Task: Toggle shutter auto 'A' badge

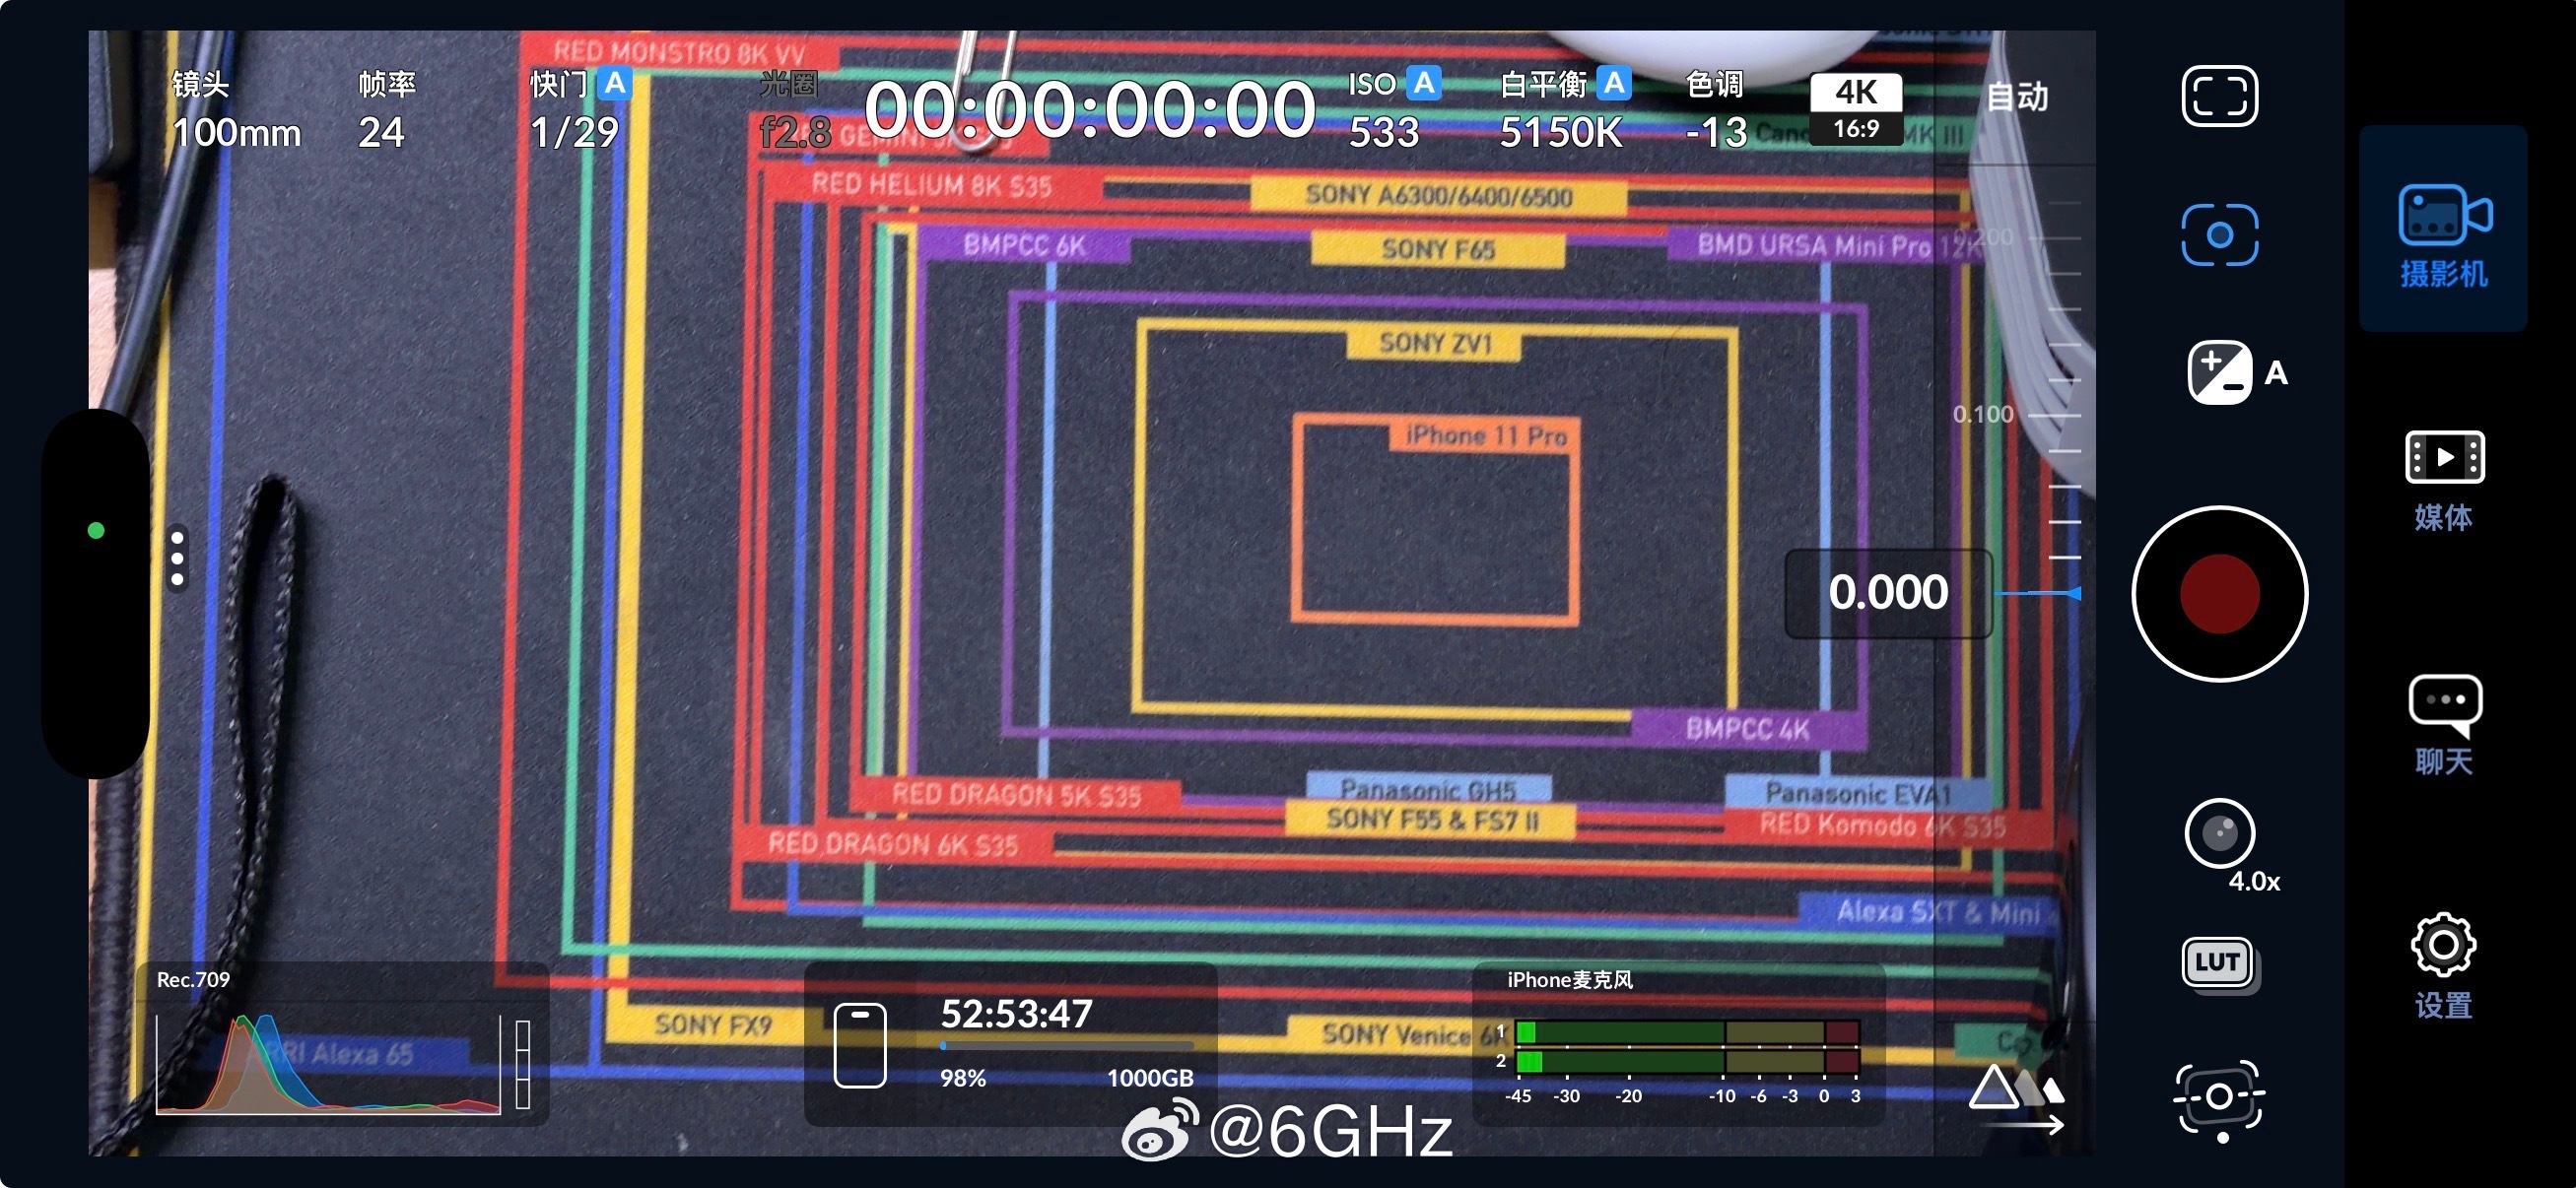Action: tap(615, 83)
